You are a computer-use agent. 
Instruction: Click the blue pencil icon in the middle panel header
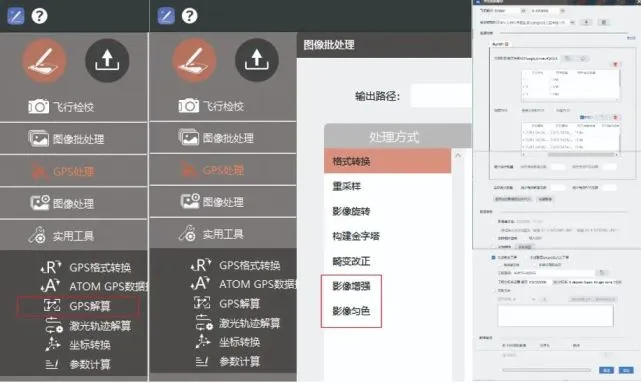[166, 16]
